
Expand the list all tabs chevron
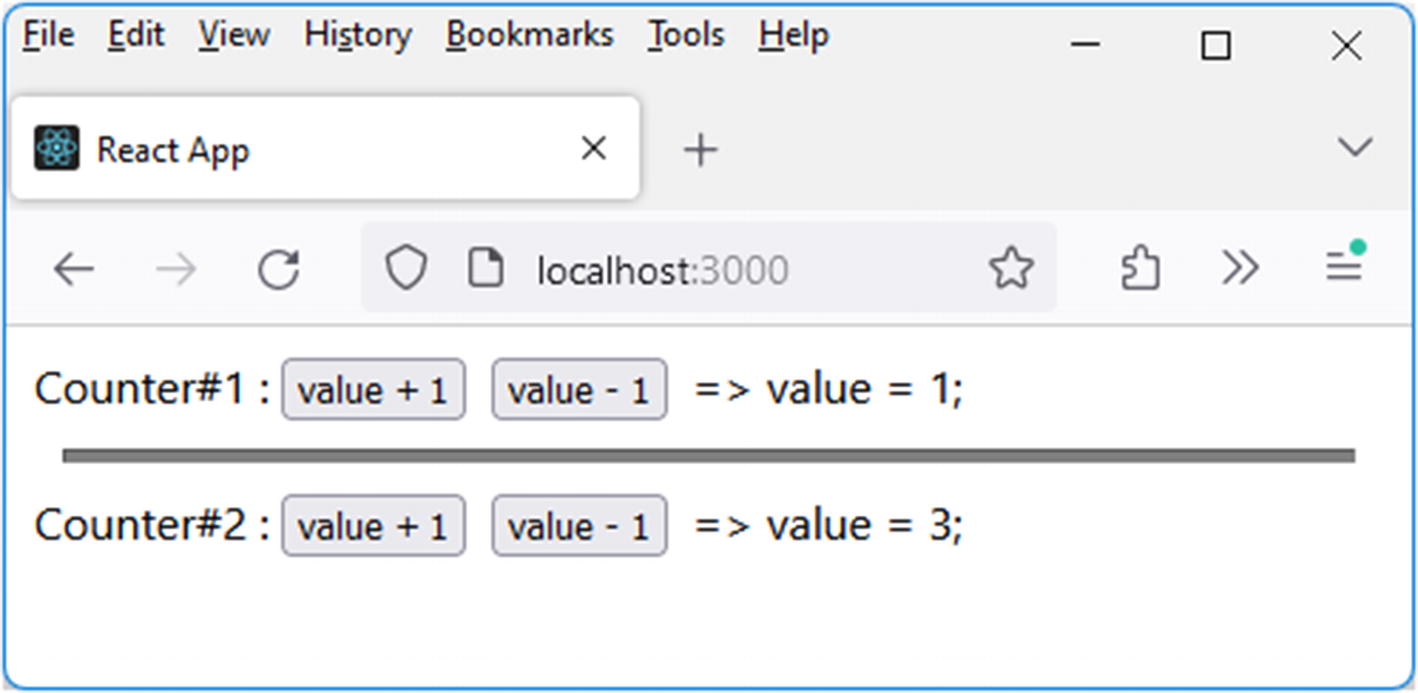[1354, 148]
